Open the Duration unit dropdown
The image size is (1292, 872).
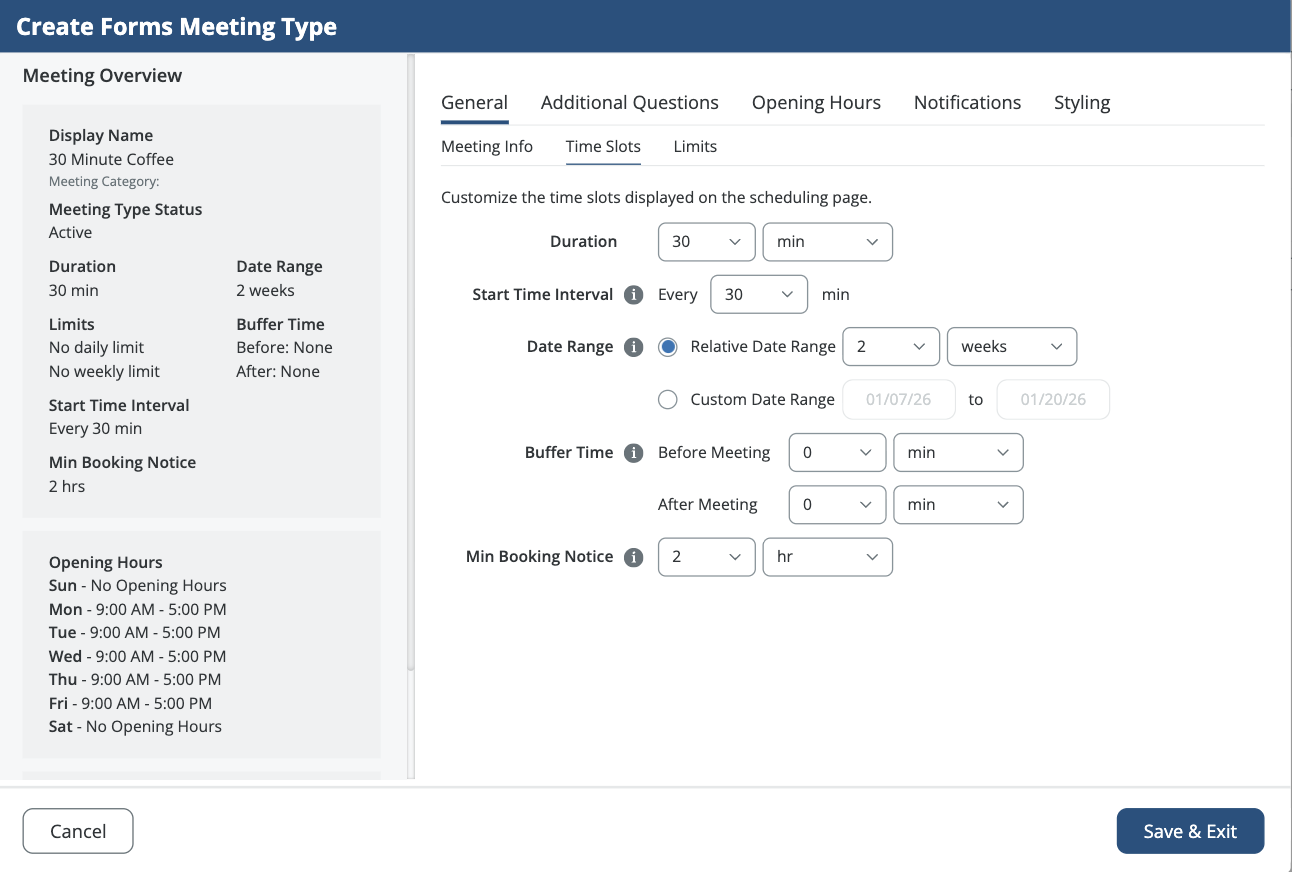(827, 242)
